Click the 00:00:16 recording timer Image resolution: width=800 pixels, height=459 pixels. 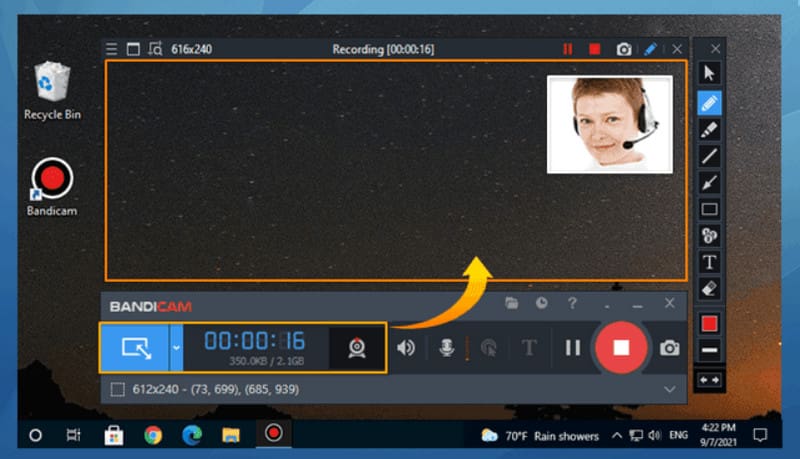(x=254, y=341)
